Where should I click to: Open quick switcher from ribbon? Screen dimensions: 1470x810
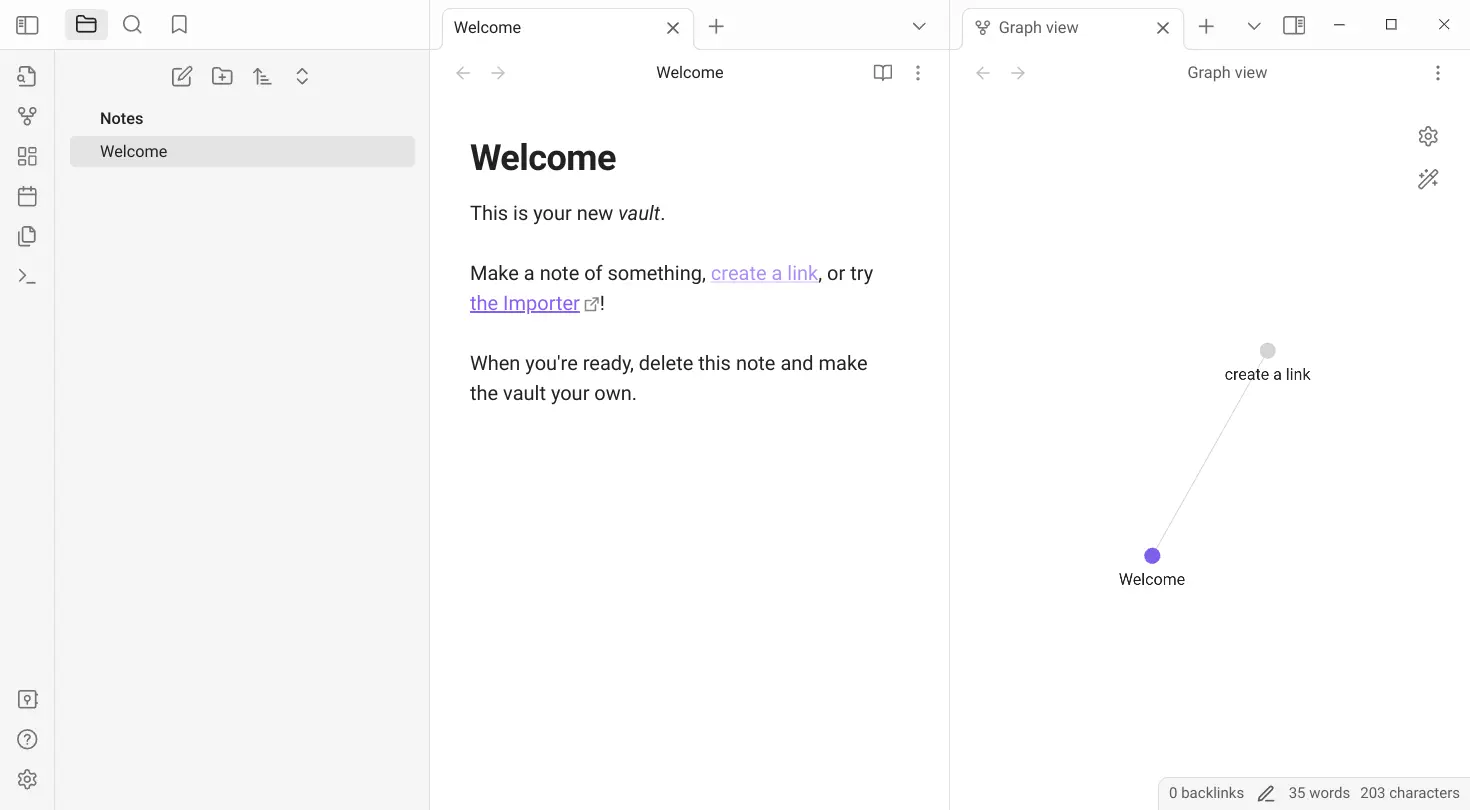27,76
